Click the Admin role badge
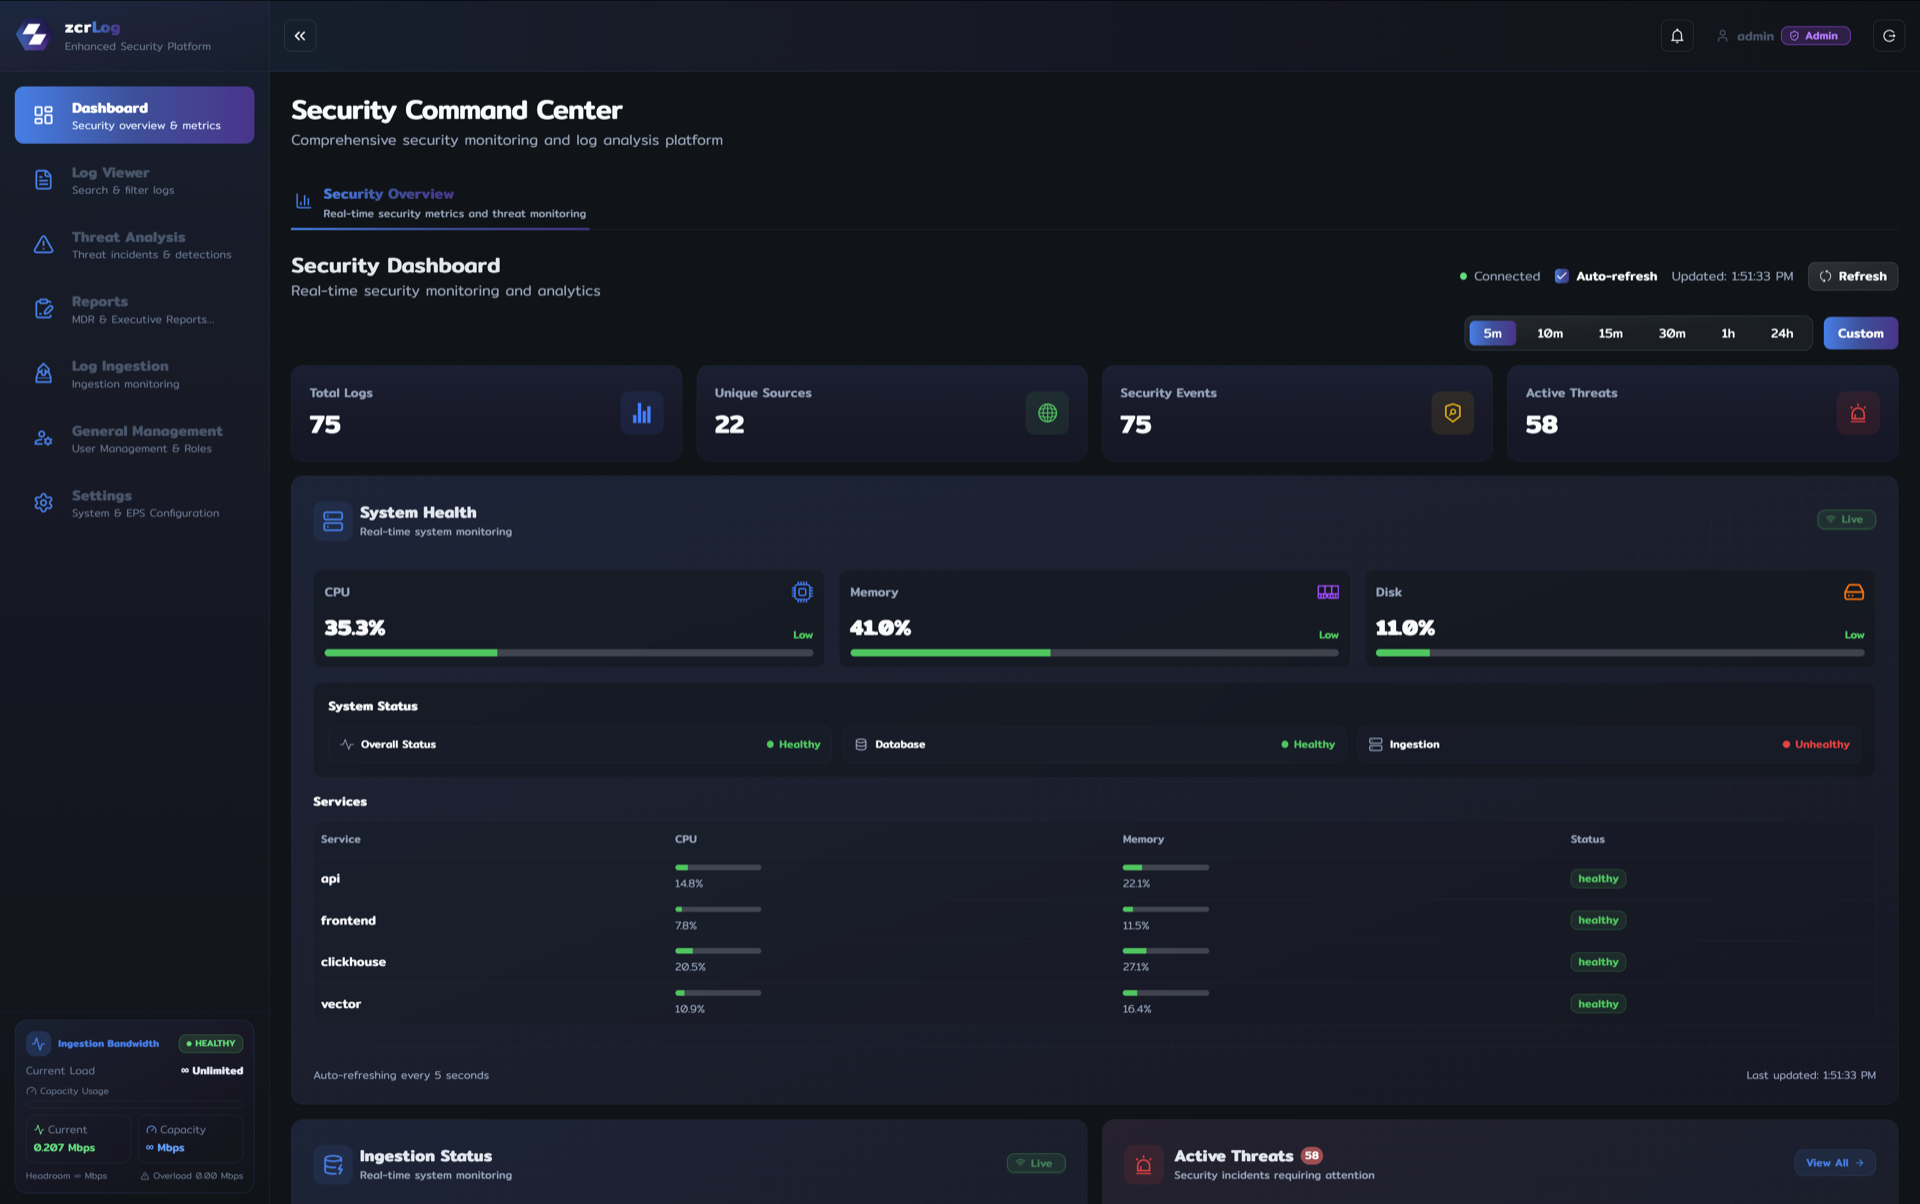Image resolution: width=1920 pixels, height=1204 pixels. [x=1815, y=36]
